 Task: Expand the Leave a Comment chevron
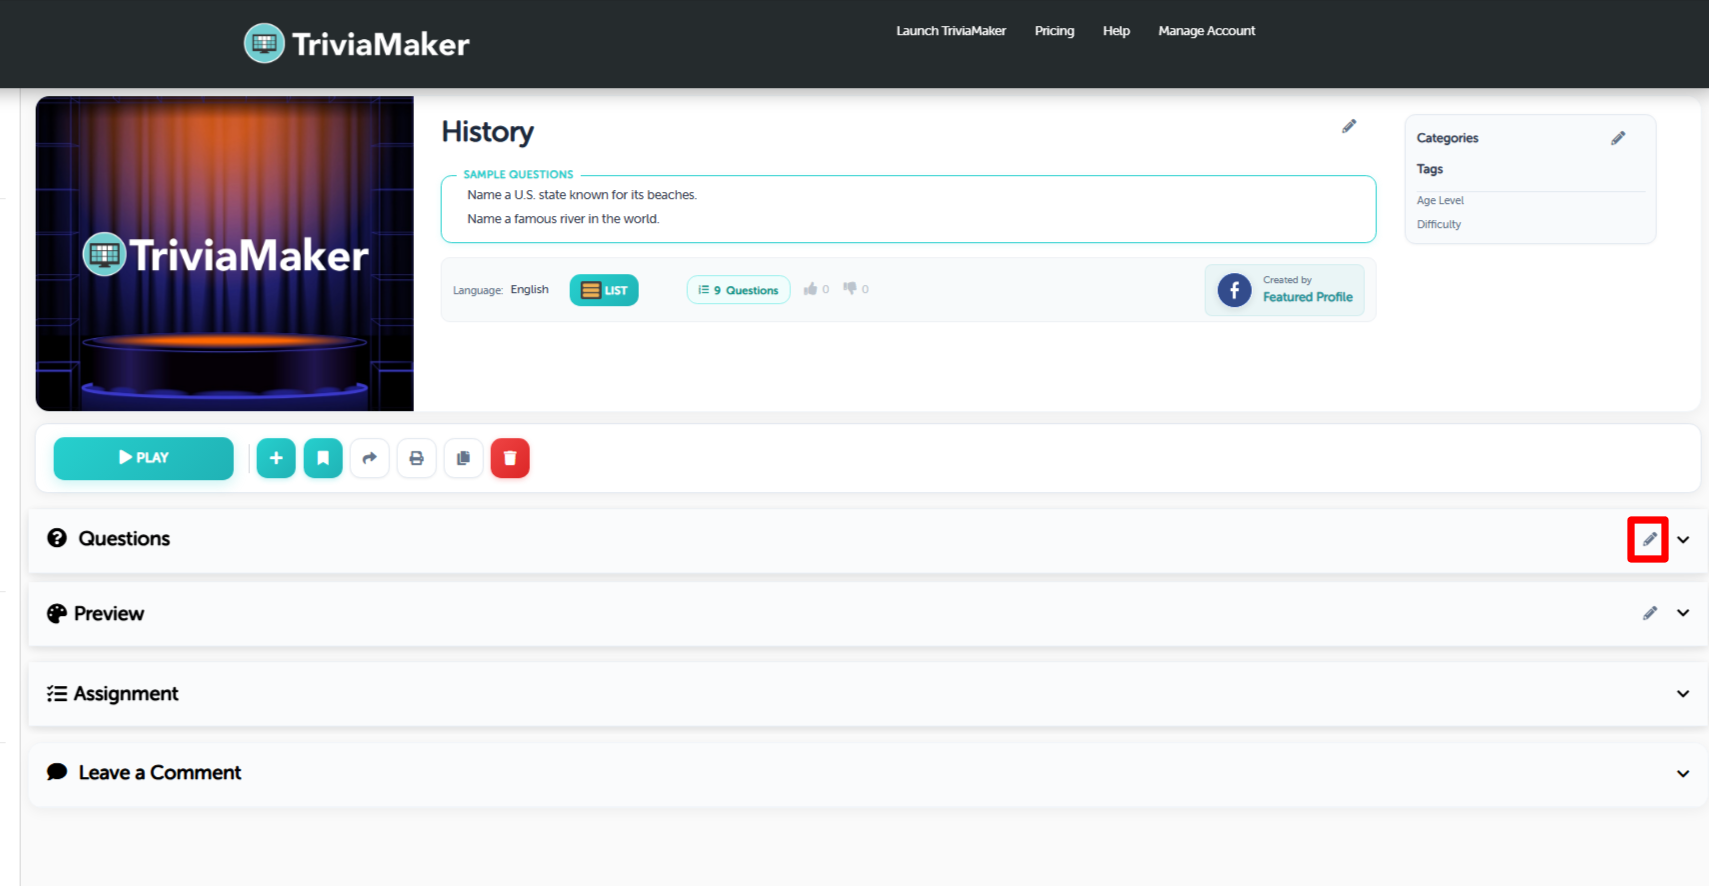[x=1683, y=773]
